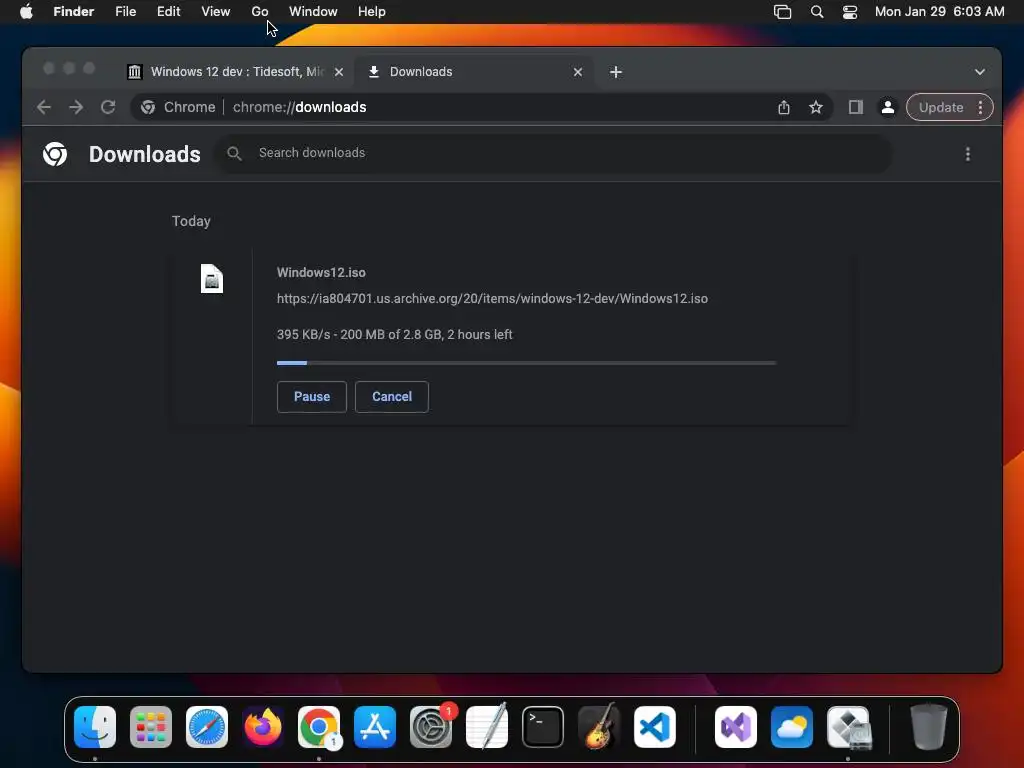Close the Windows 12 dev tab
Screen dimensions: 1024x768
(x=338, y=72)
